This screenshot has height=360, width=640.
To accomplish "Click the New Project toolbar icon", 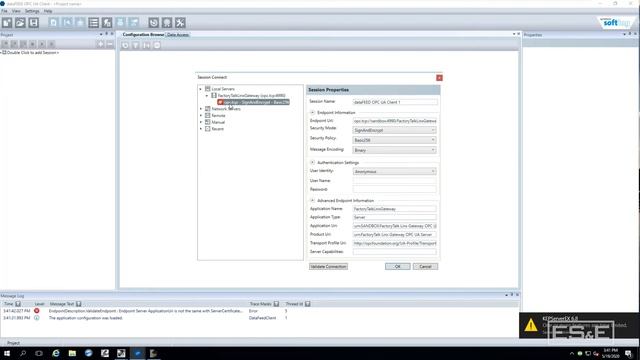I will 7,23.
